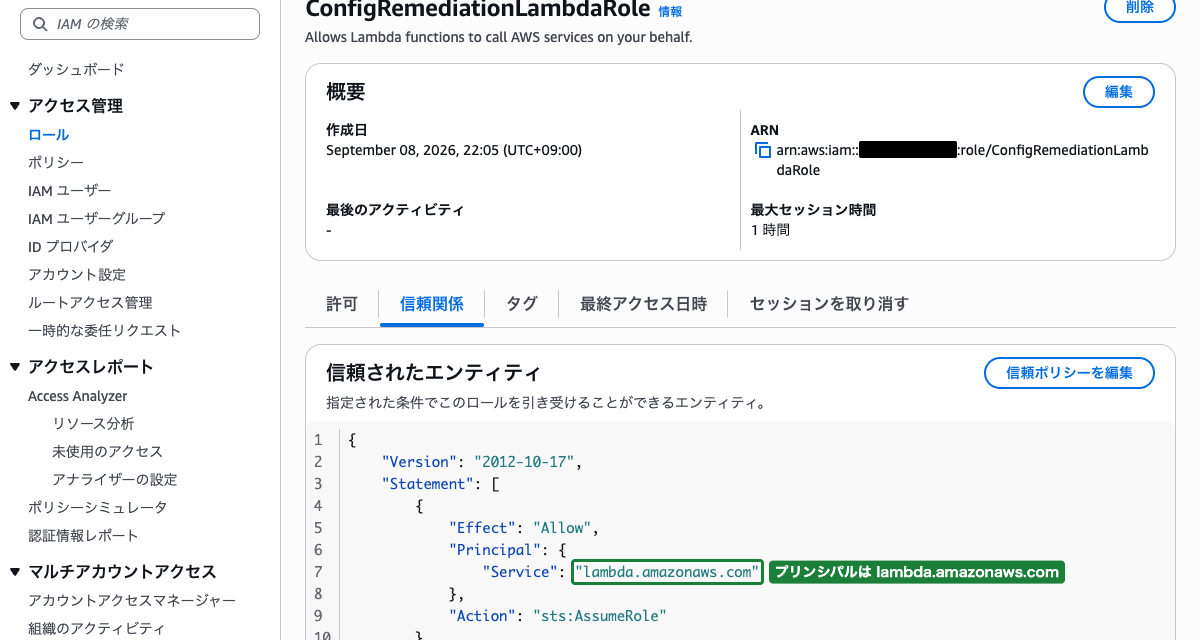Click the 情報 link beside role name
The width and height of the screenshot is (1200, 640).
(670, 11)
